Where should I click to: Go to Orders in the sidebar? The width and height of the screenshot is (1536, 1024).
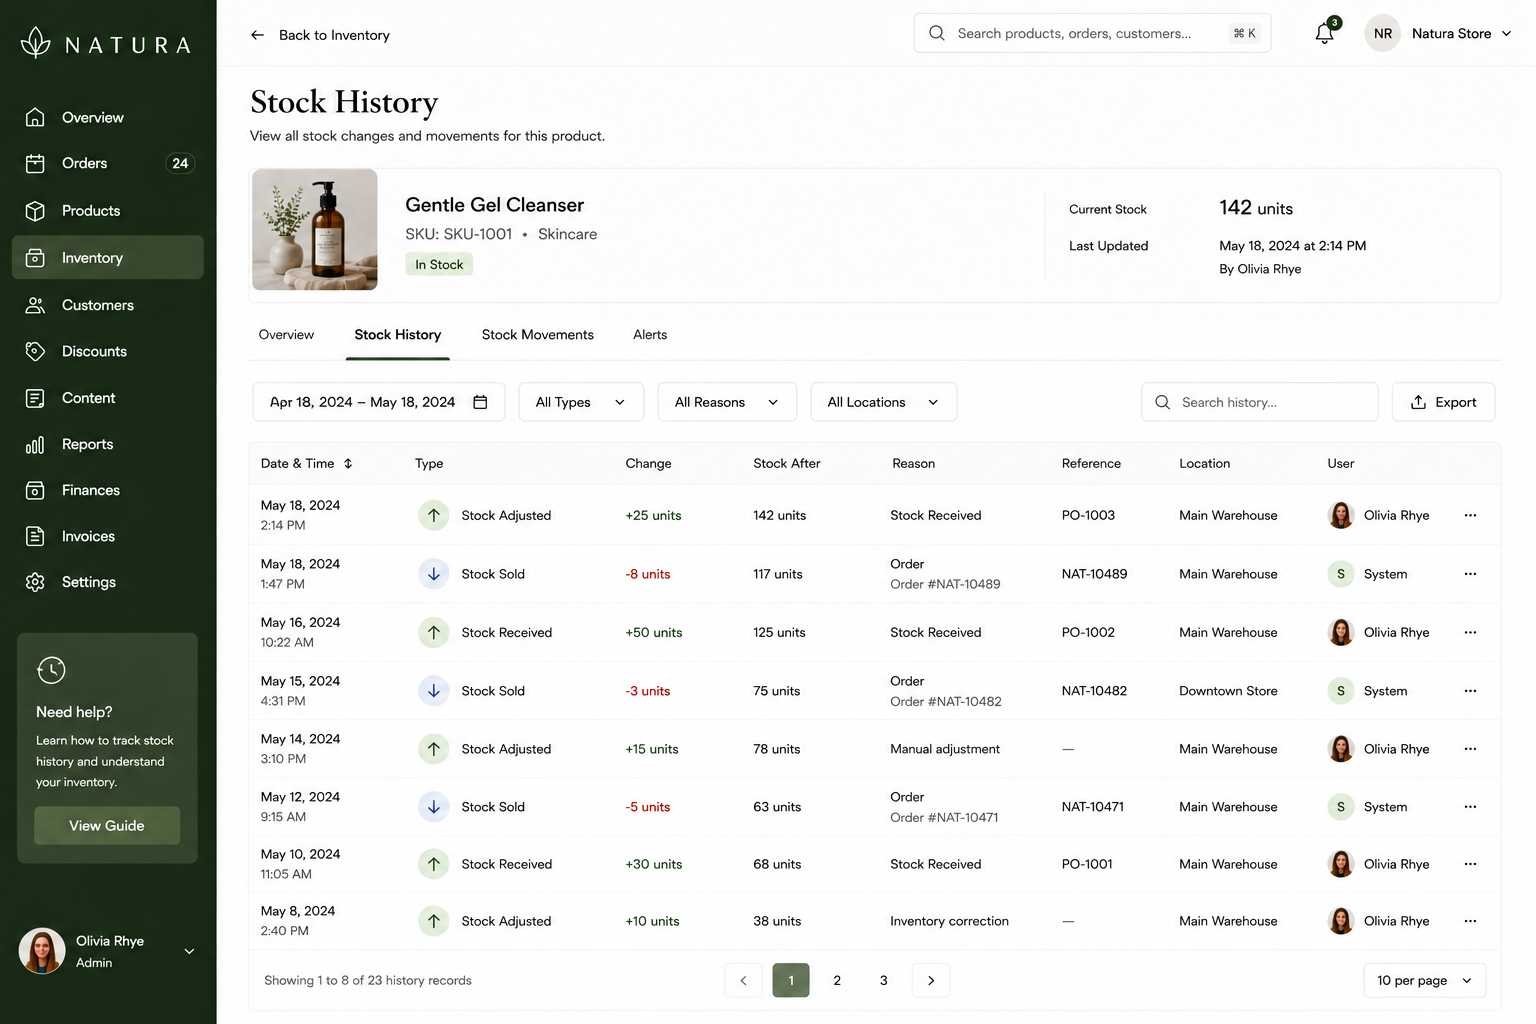pos(107,163)
